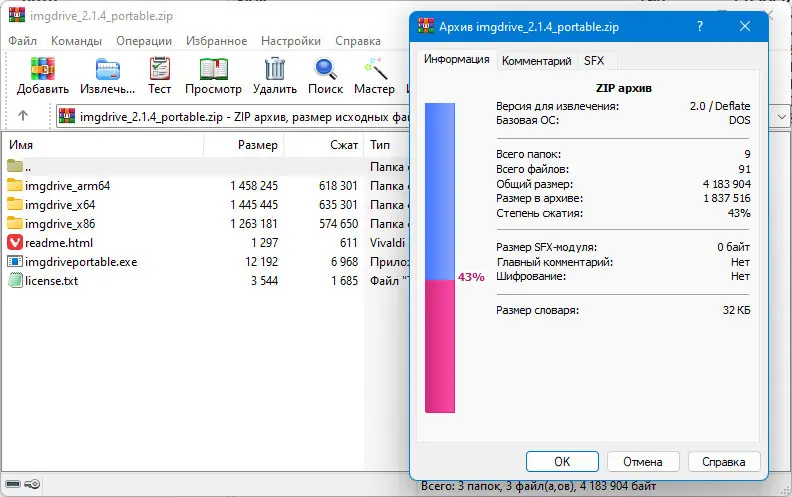
Task: Open the Файл menu
Action: [23, 41]
